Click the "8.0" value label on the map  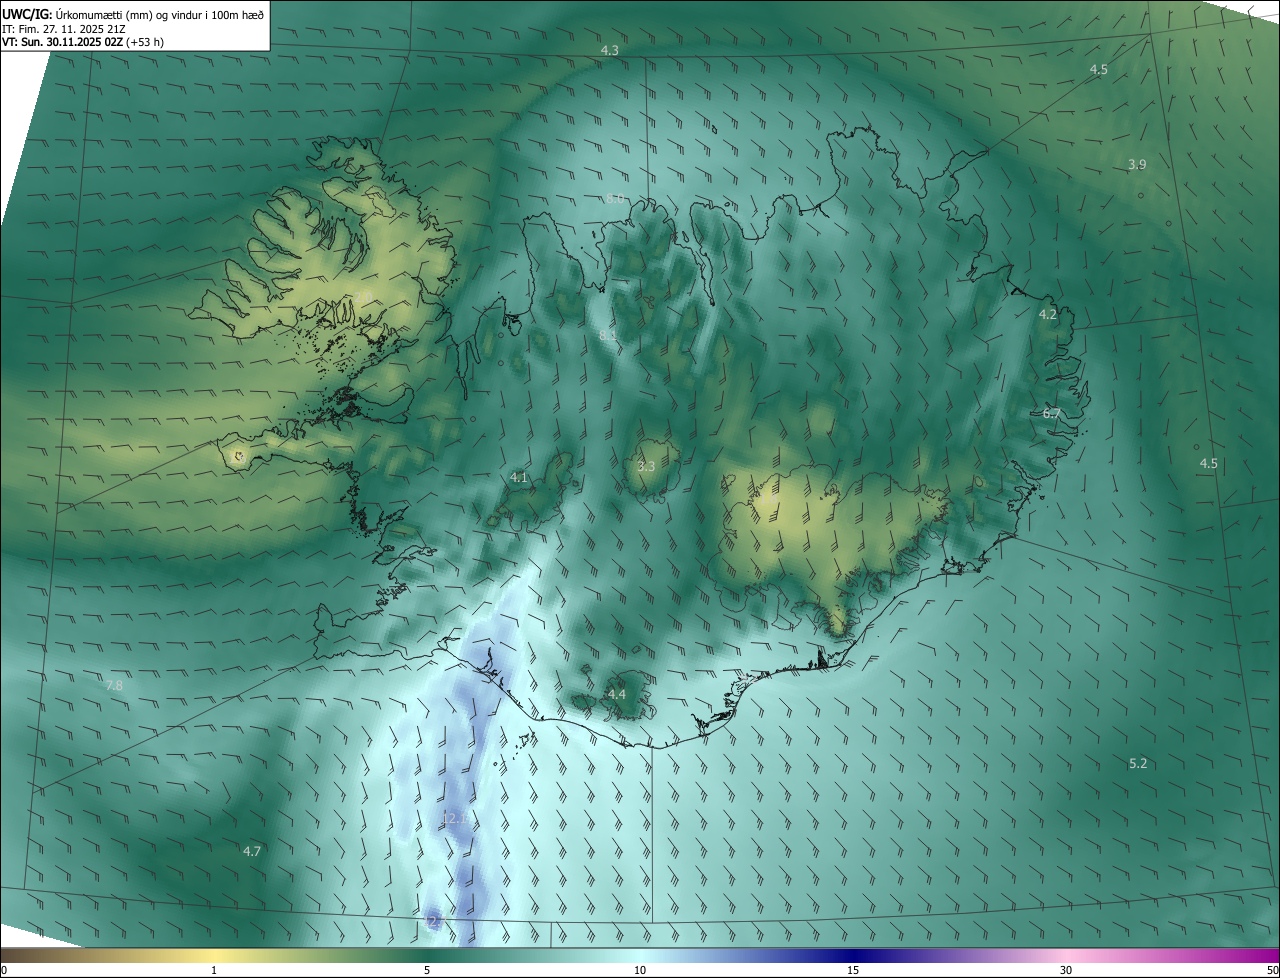(x=615, y=199)
